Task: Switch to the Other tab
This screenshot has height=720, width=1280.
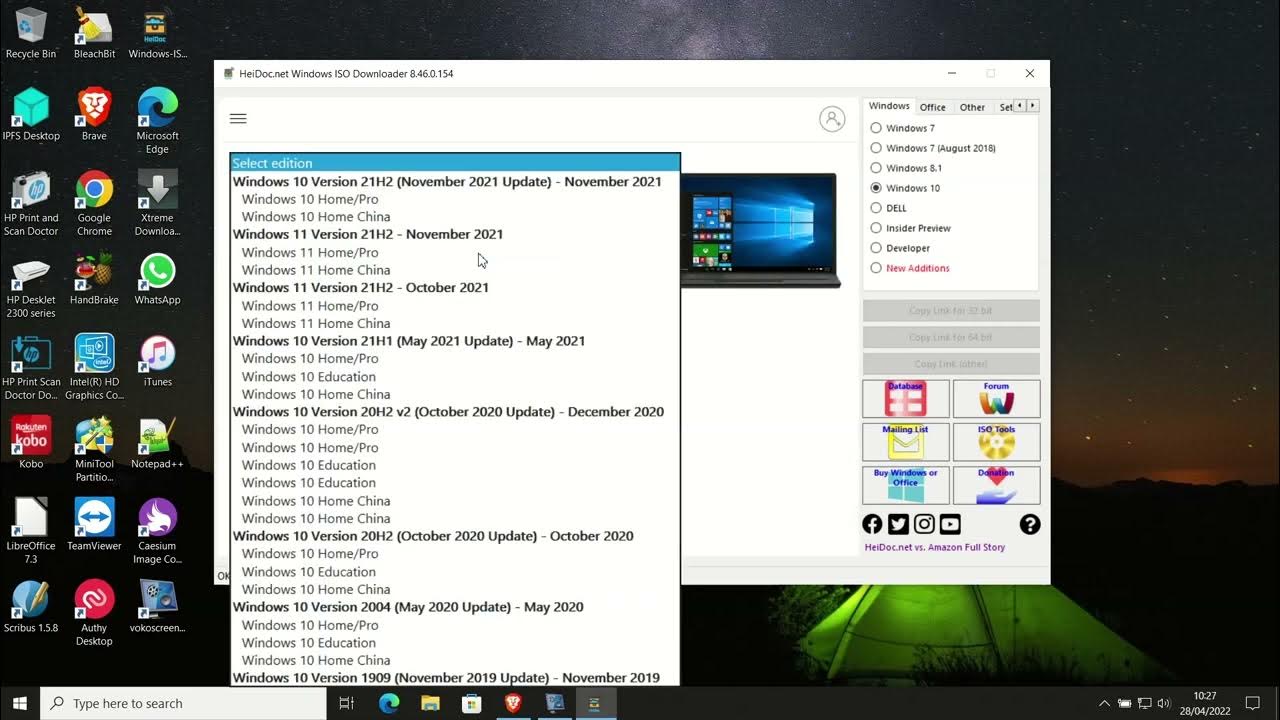Action: coord(972,107)
